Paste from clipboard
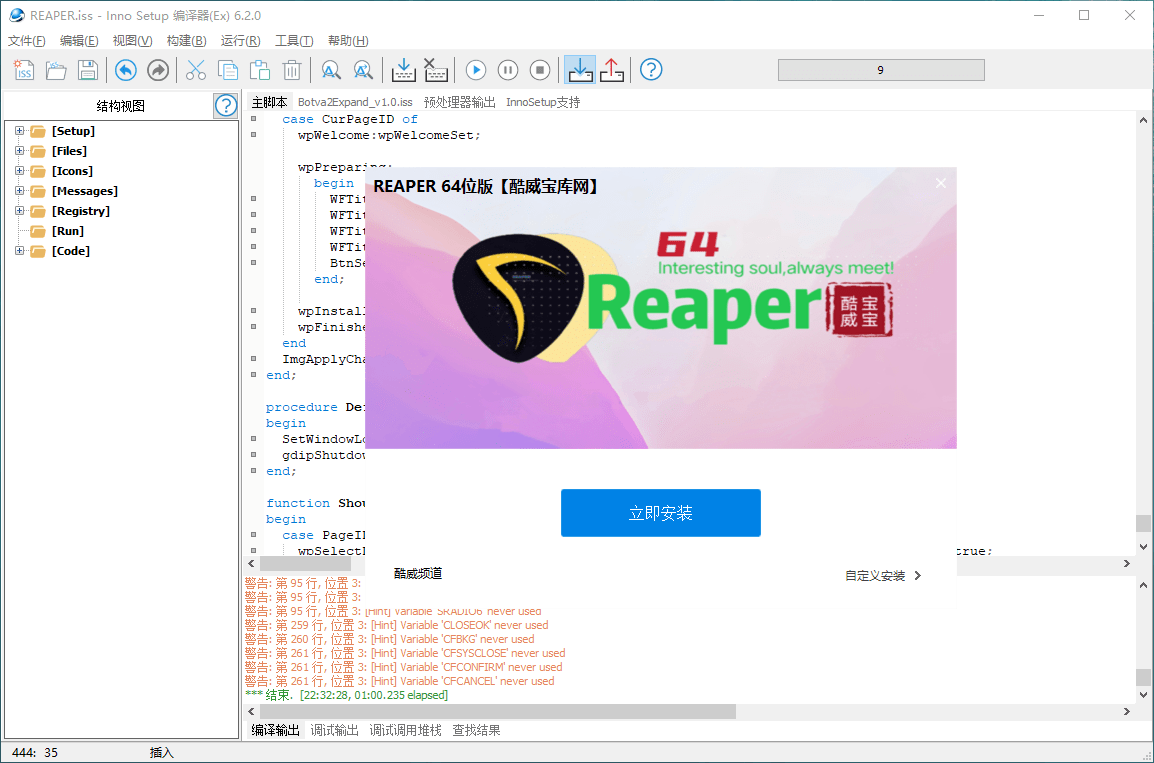This screenshot has width=1154, height=763. click(x=260, y=70)
